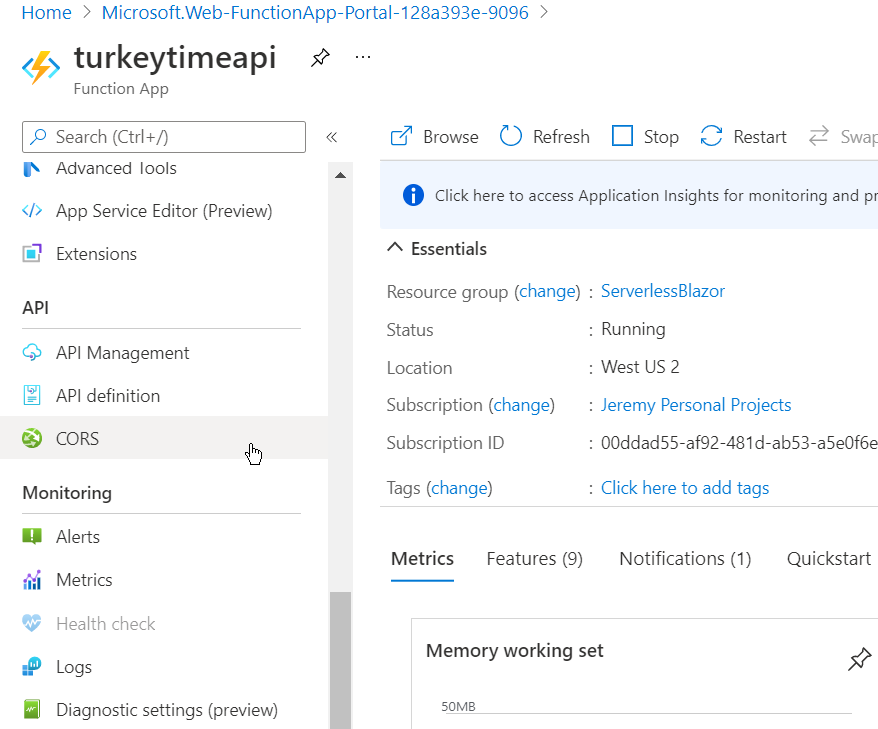Switch to the Metrics tab

coord(422,558)
